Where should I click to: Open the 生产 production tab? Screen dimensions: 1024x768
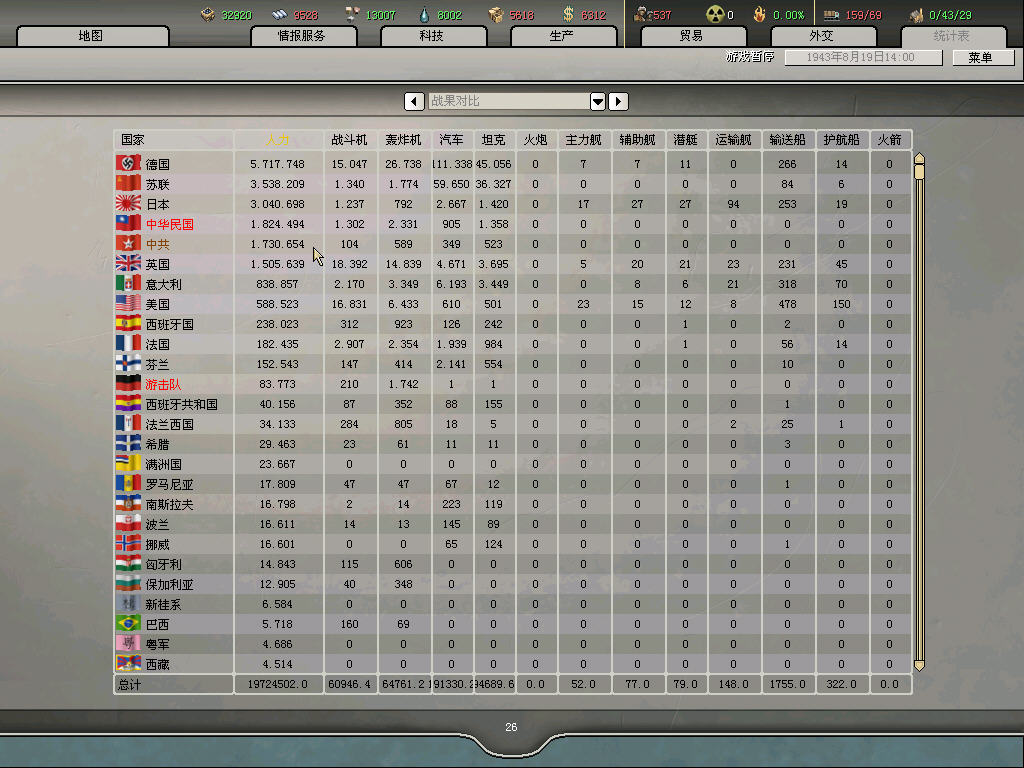pos(563,36)
